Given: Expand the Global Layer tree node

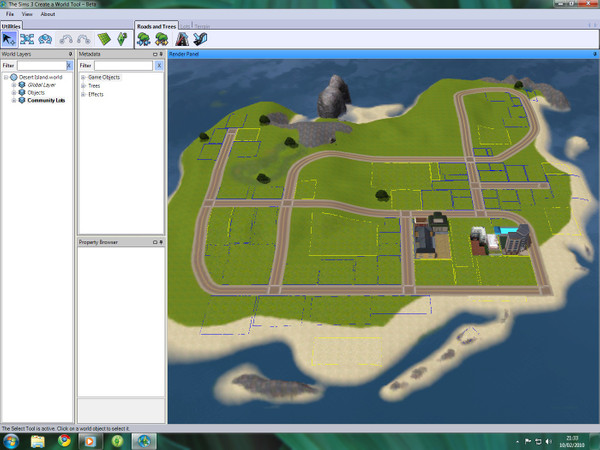Looking at the screenshot, I should 14,85.
